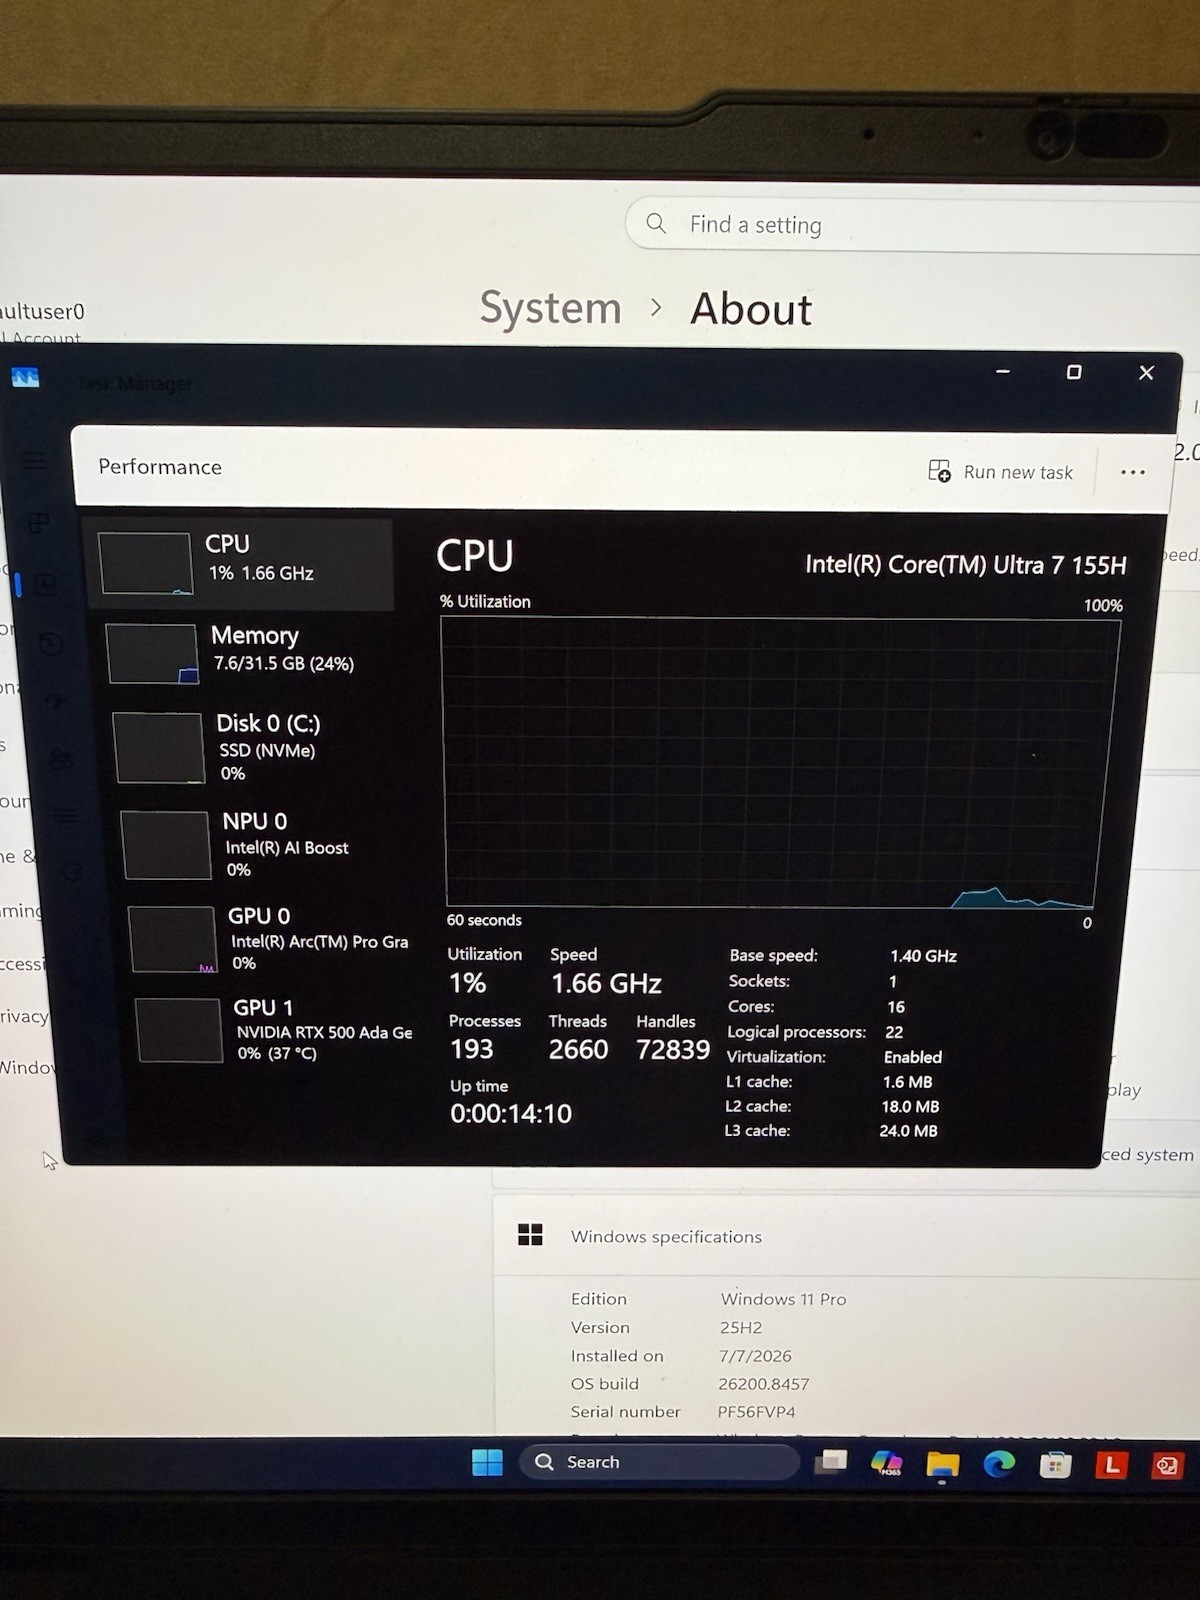Click the CPU utilization graph area
The width and height of the screenshot is (1200, 1600).
point(780,762)
